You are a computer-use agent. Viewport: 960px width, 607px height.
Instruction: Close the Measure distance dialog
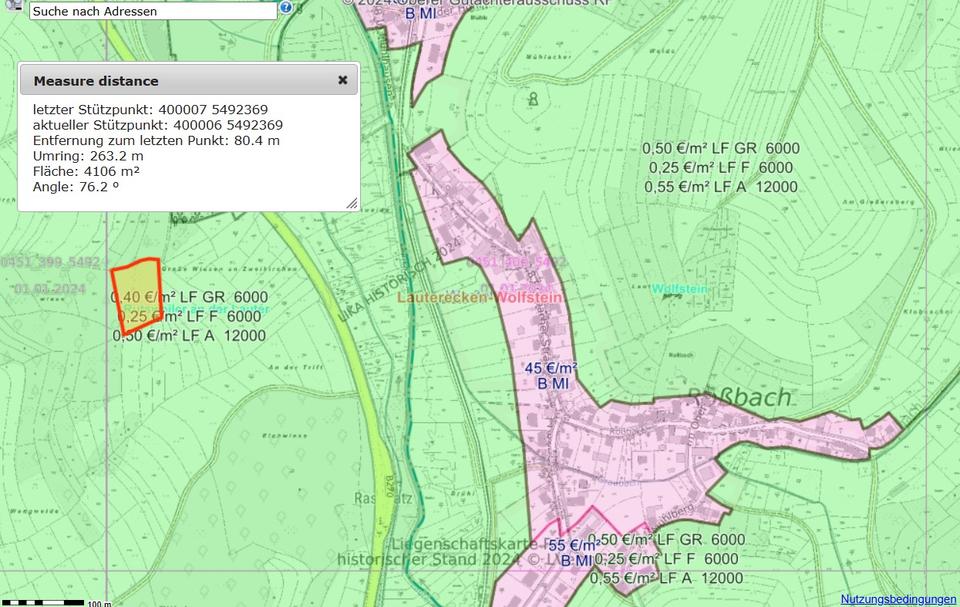click(x=342, y=80)
